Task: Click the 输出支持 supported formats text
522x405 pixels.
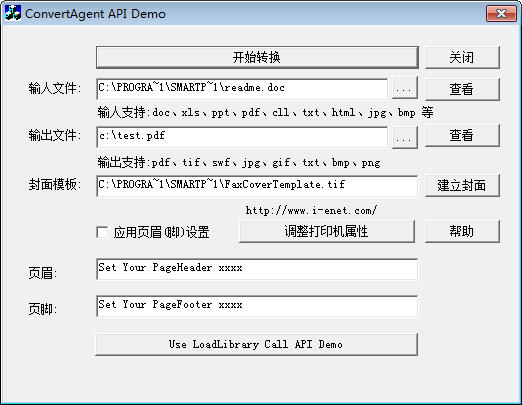Action: tap(239, 162)
